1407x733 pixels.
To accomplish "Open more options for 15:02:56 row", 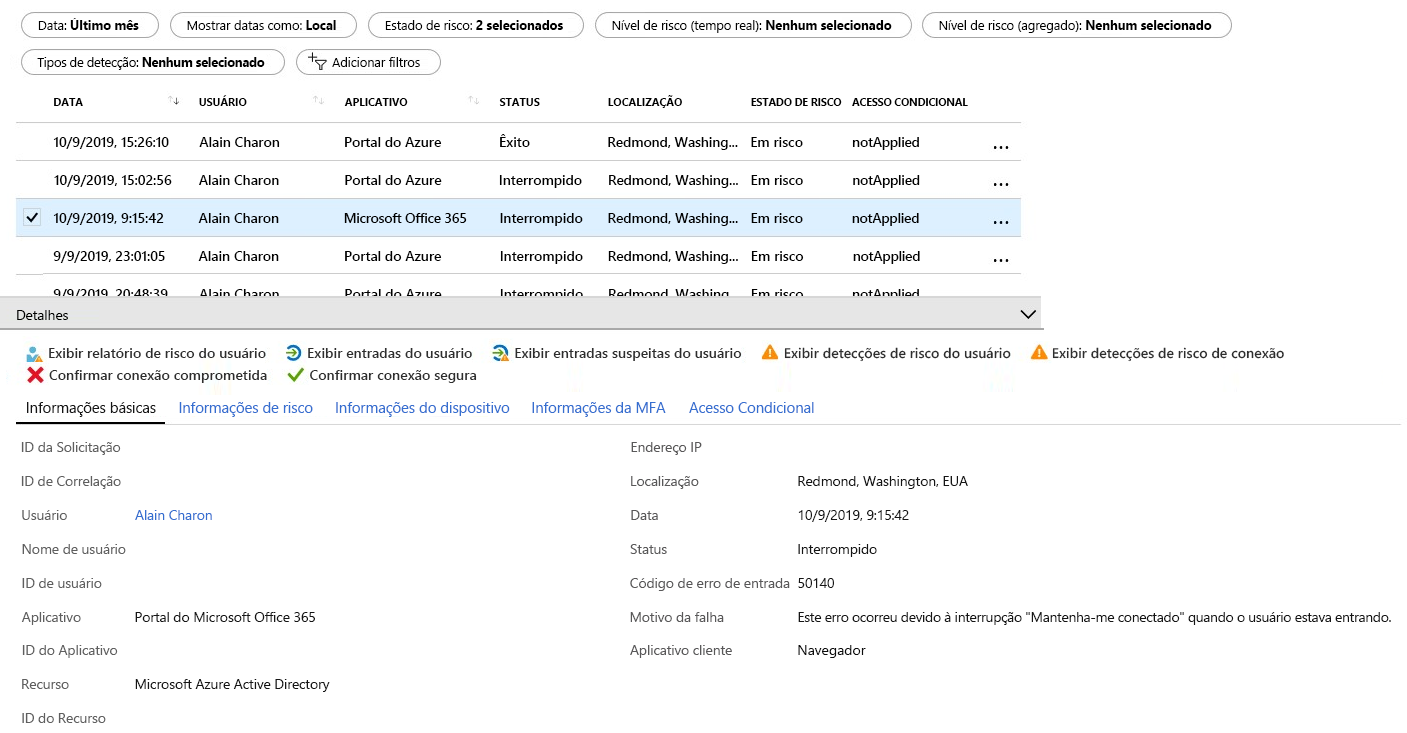I will [1001, 185].
